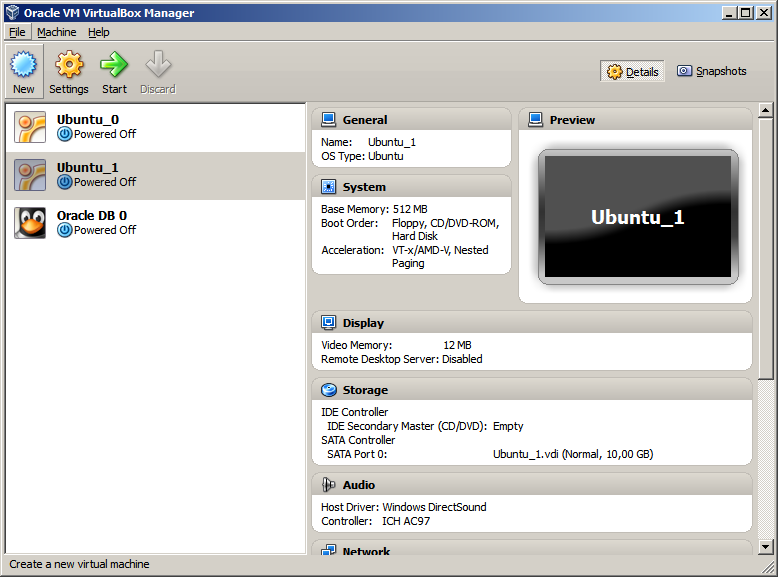
Task: Click the VirtualBox title bar app icon
Action: (x=12, y=12)
